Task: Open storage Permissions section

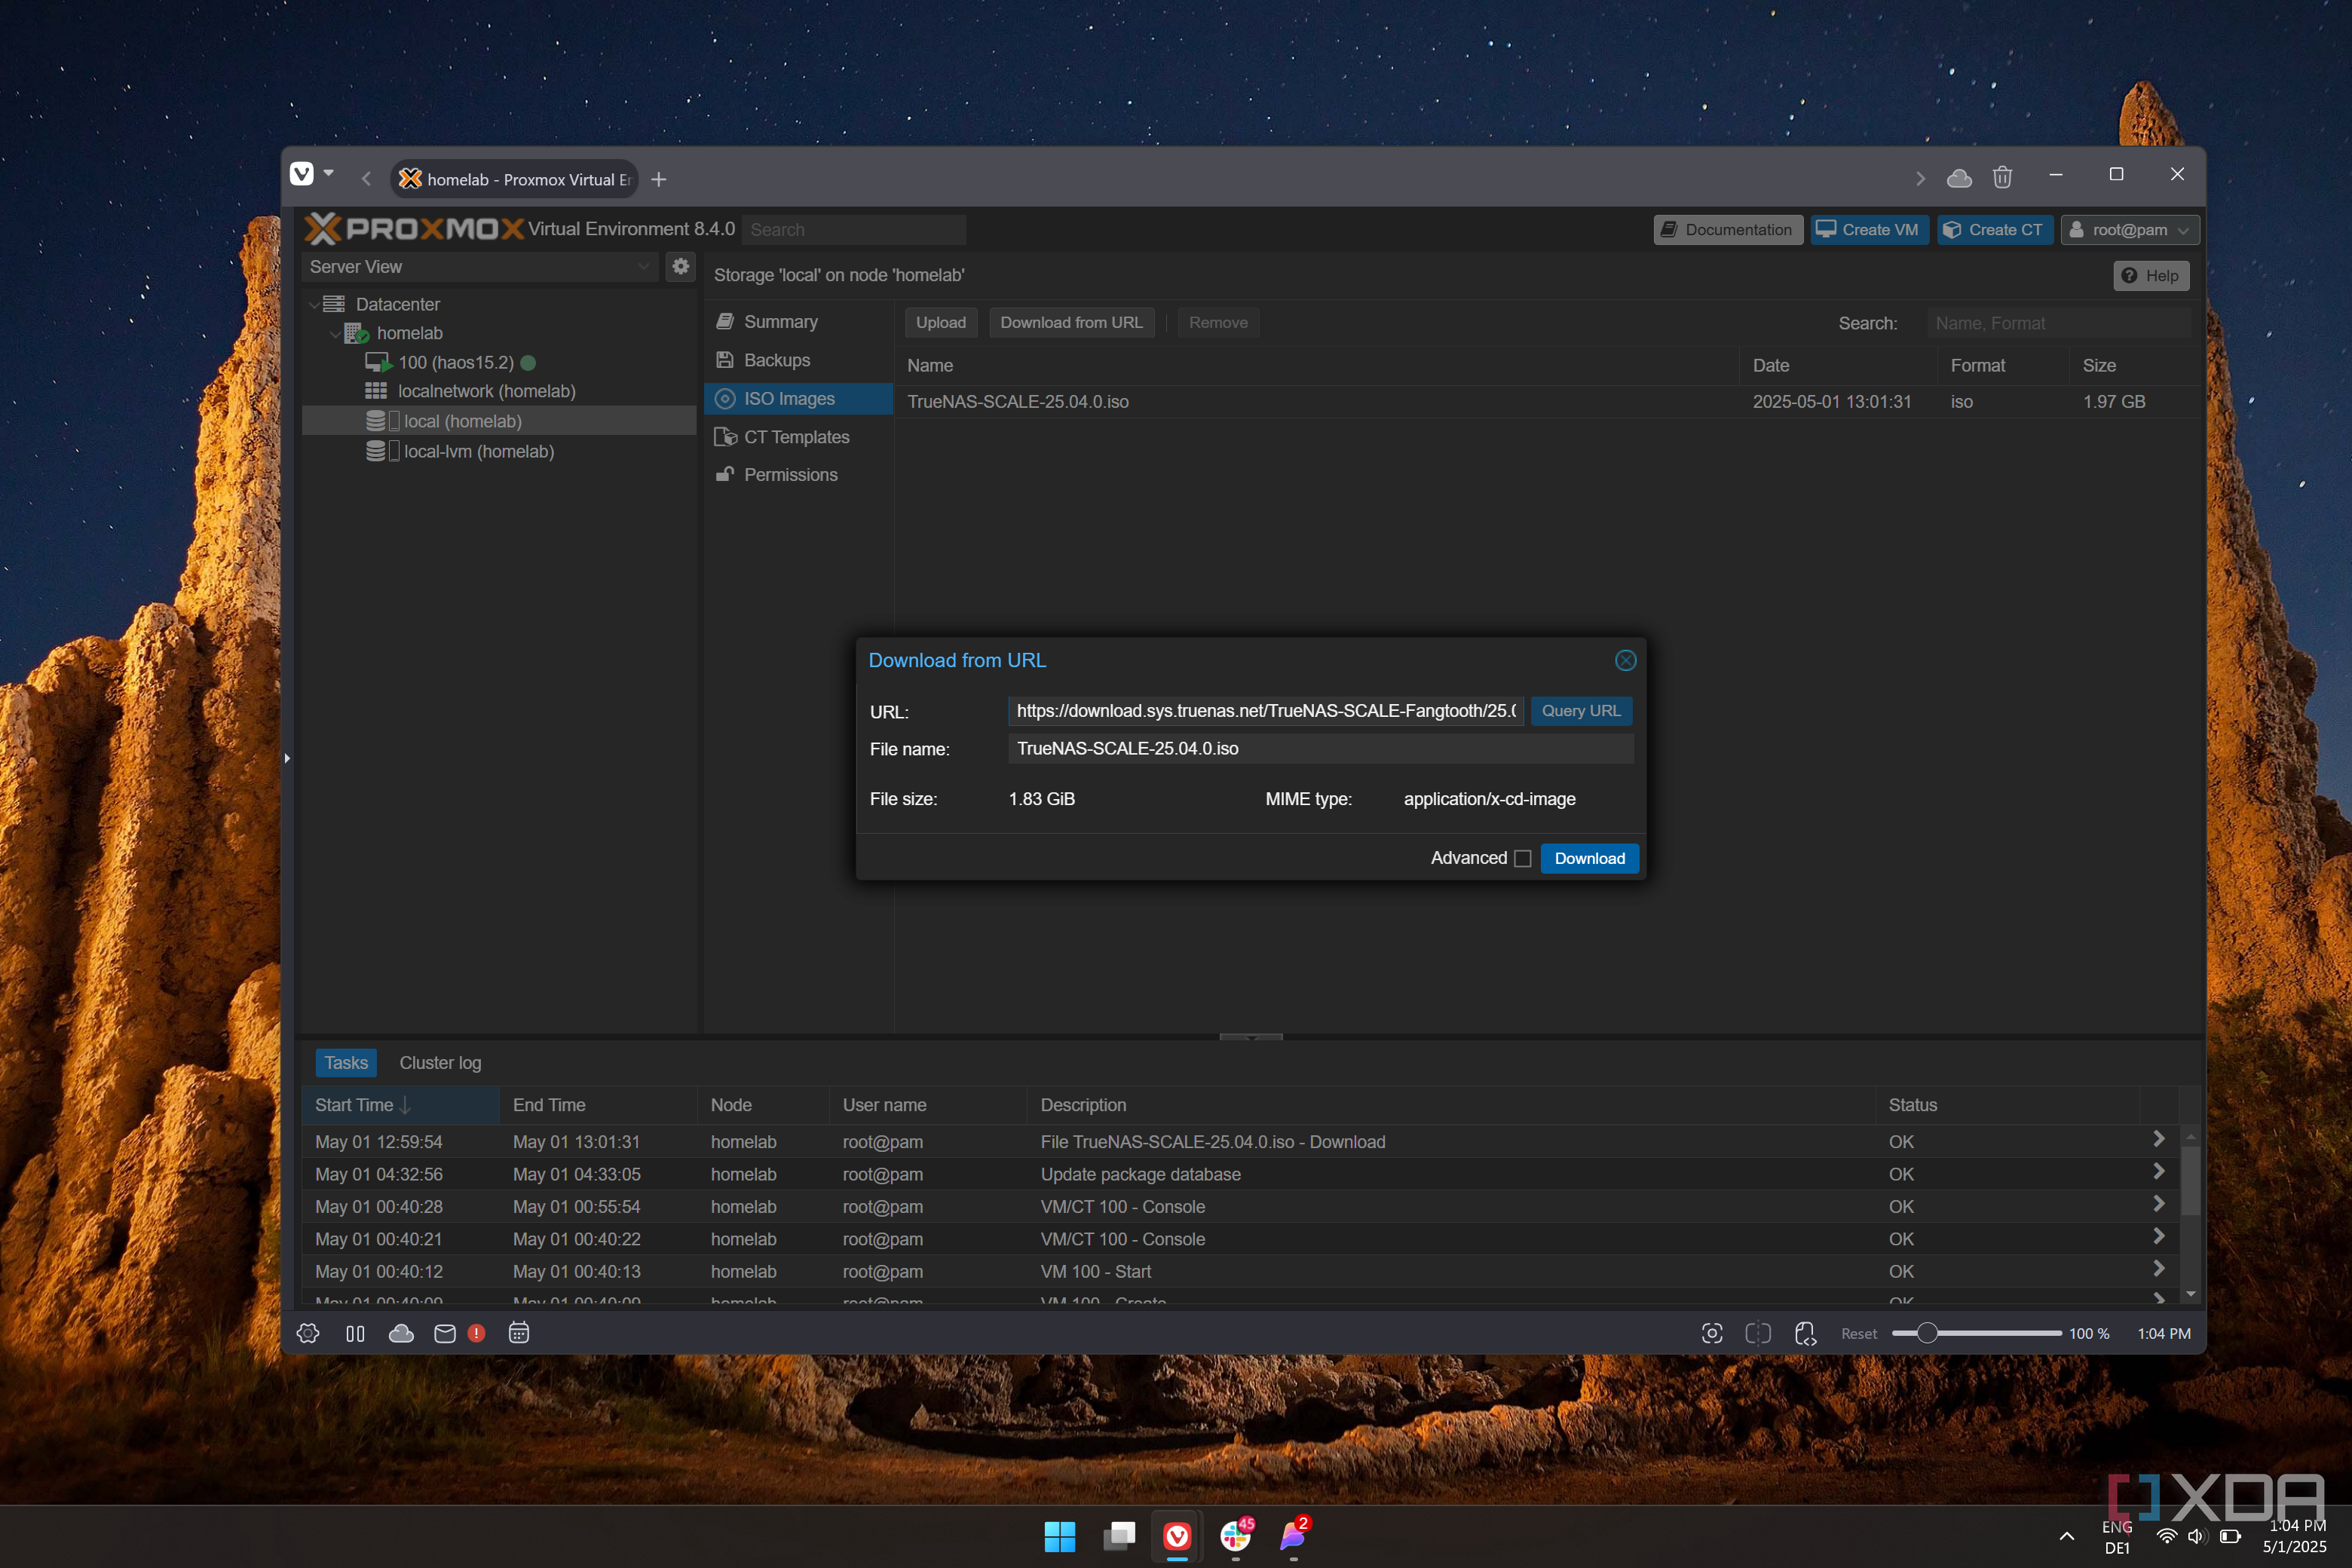Action: [798, 475]
